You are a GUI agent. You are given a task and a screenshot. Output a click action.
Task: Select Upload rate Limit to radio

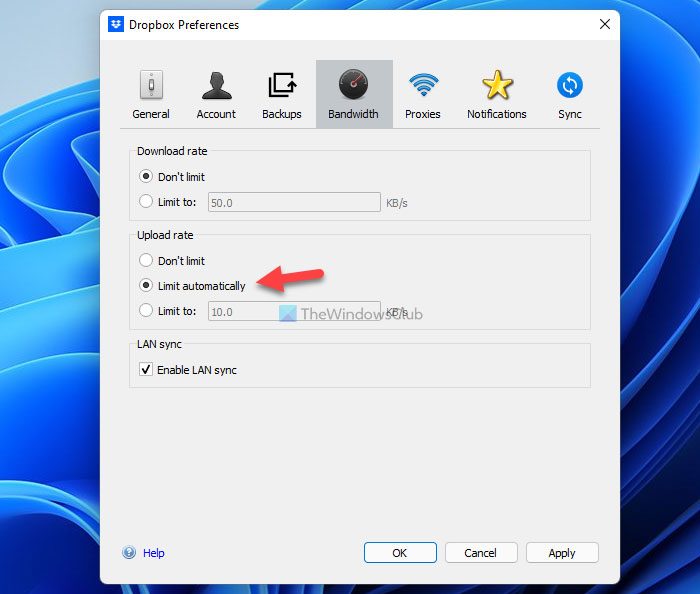tap(146, 310)
